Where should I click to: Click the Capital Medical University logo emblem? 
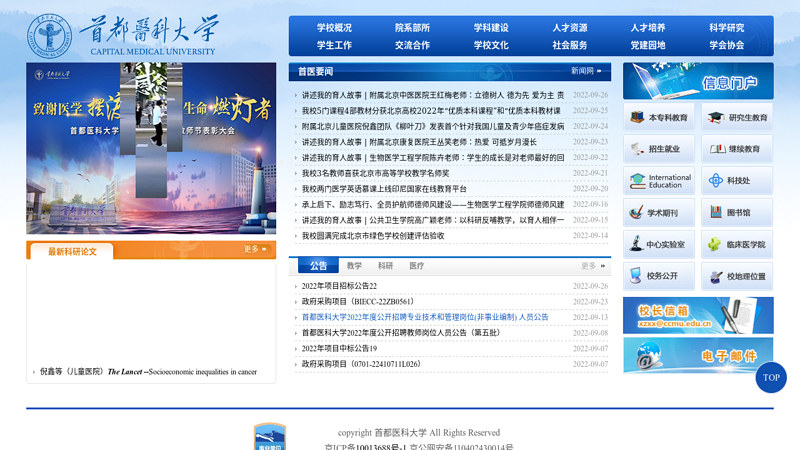coord(49,36)
